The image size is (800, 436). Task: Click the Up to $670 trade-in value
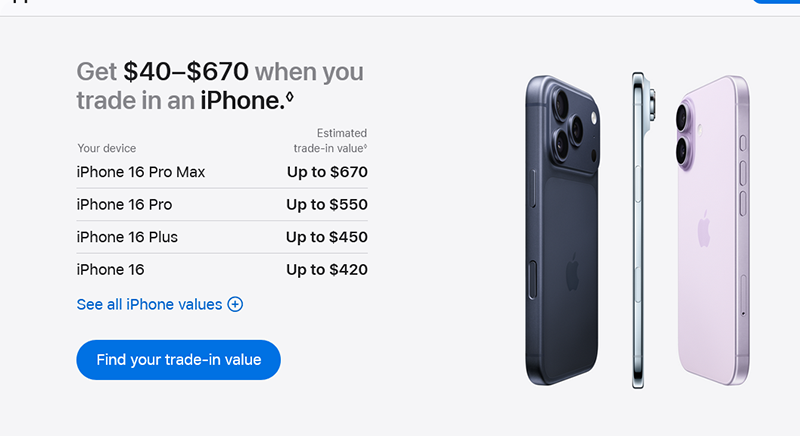pyautogui.click(x=327, y=172)
